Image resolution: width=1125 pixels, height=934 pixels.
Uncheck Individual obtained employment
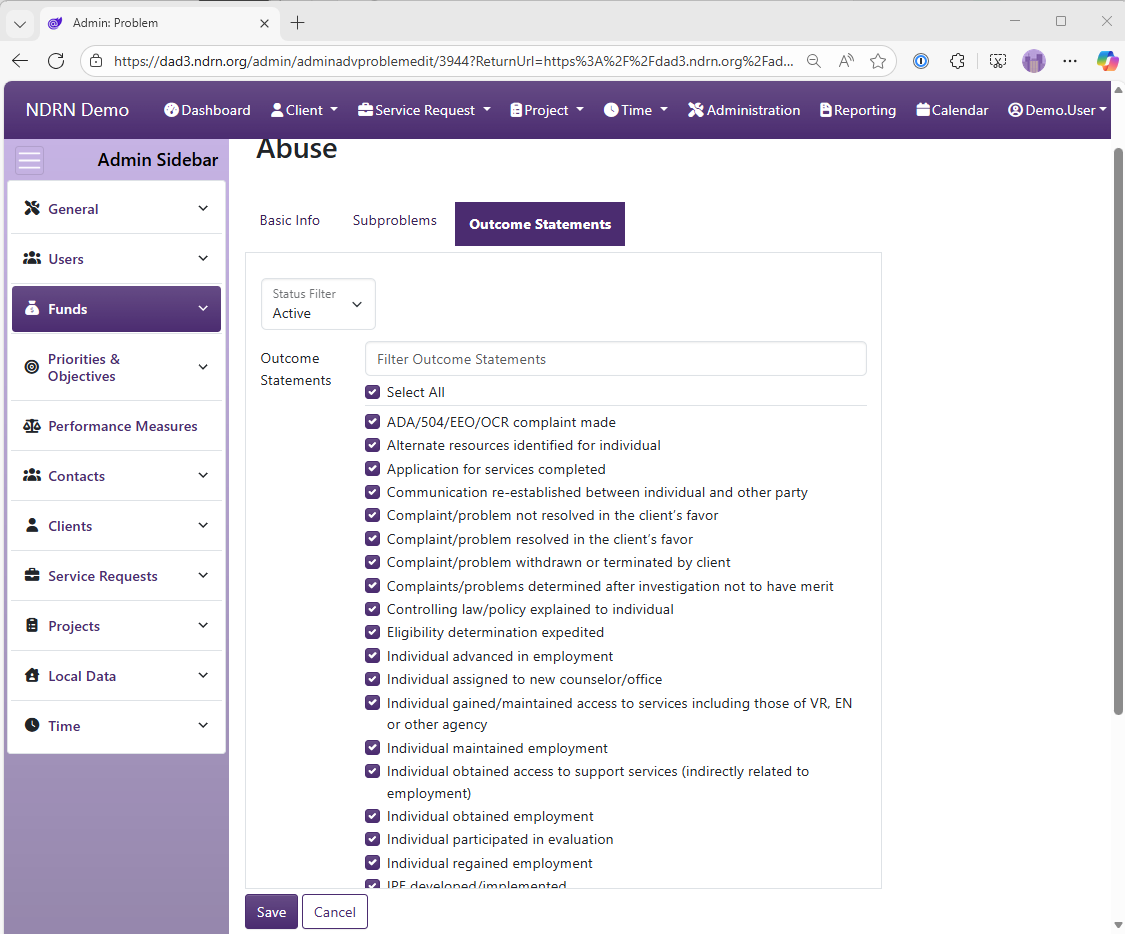click(372, 816)
